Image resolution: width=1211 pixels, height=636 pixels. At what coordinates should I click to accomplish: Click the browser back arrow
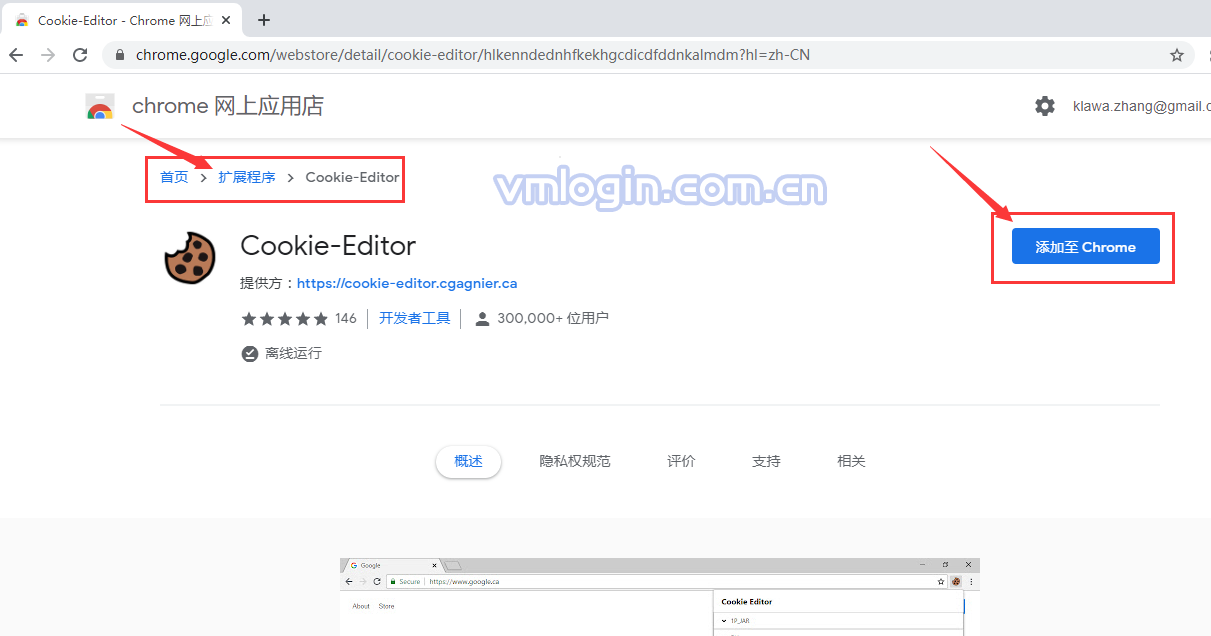[x=16, y=55]
